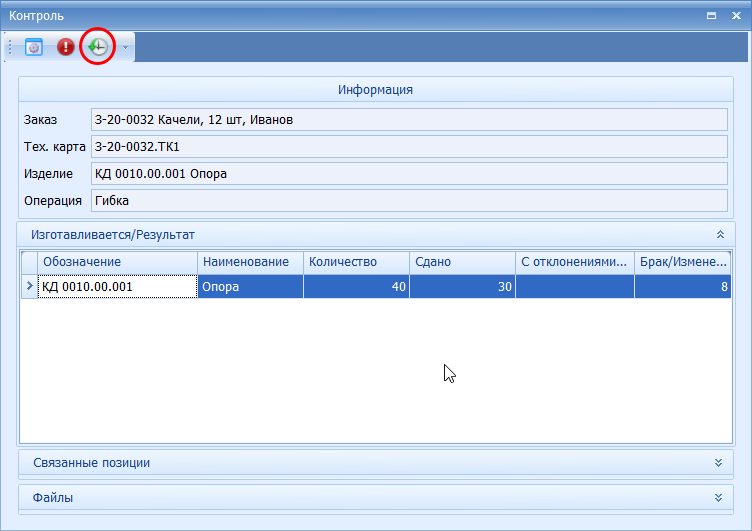Click the Изделие field showing Опора
Viewport: 752px width, 531px height.
coord(408,174)
